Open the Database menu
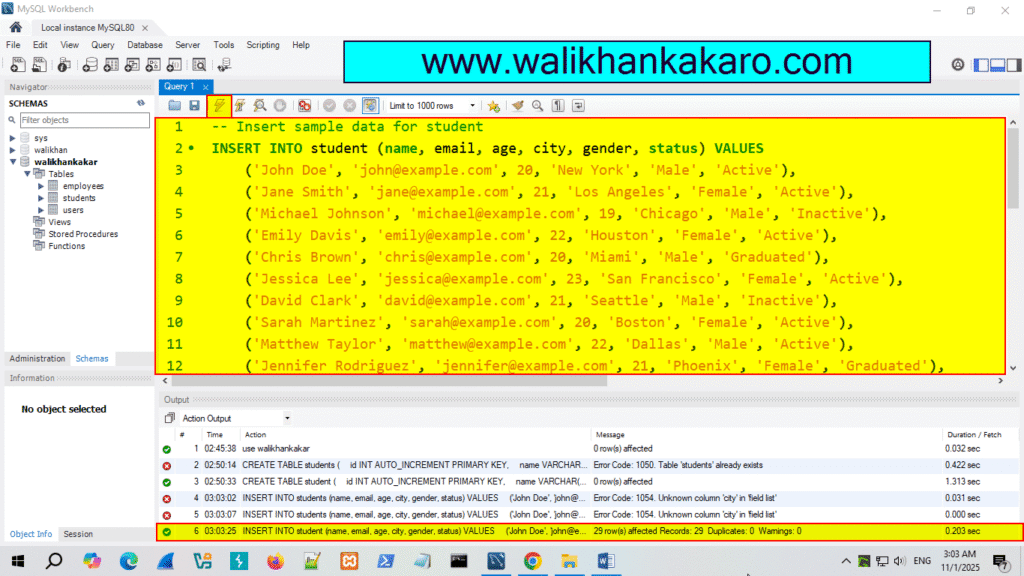 click(x=144, y=44)
